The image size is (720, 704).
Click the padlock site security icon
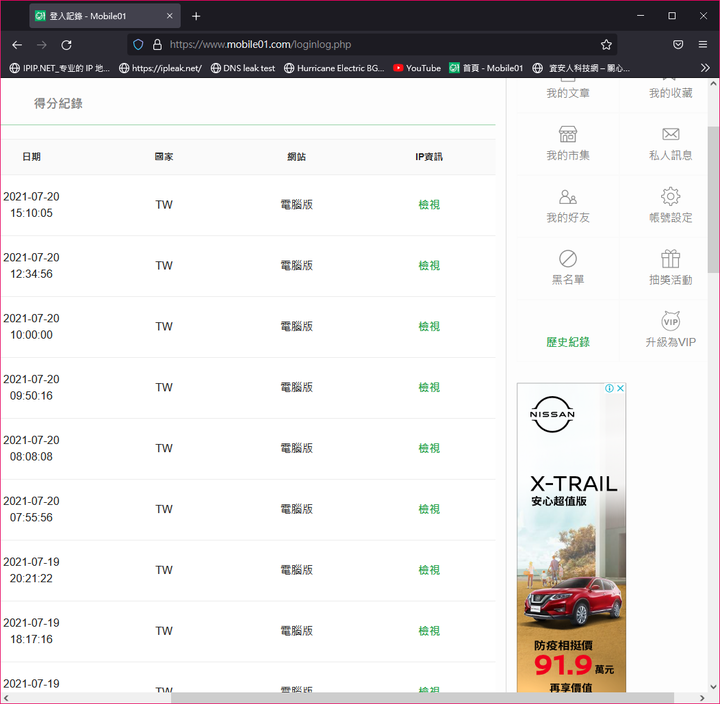(157, 45)
